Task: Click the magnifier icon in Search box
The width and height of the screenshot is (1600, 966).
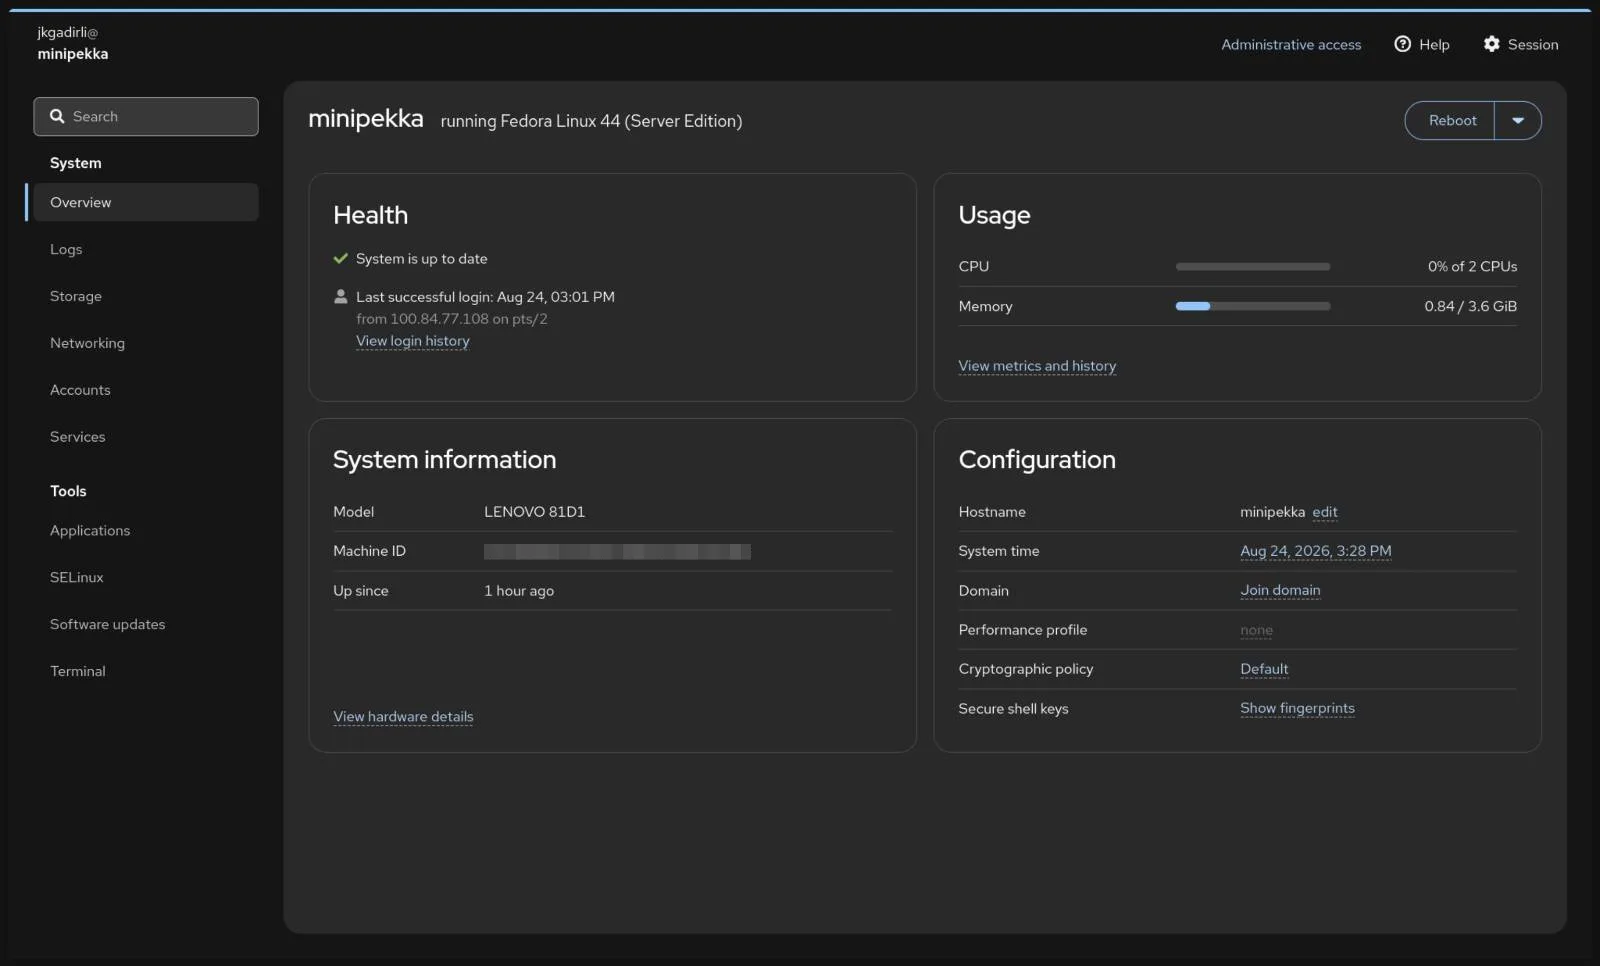Action: pyautogui.click(x=57, y=116)
